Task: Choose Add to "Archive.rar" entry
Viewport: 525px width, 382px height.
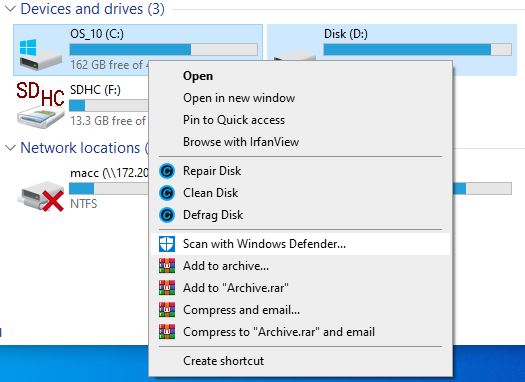Action: coord(300,288)
